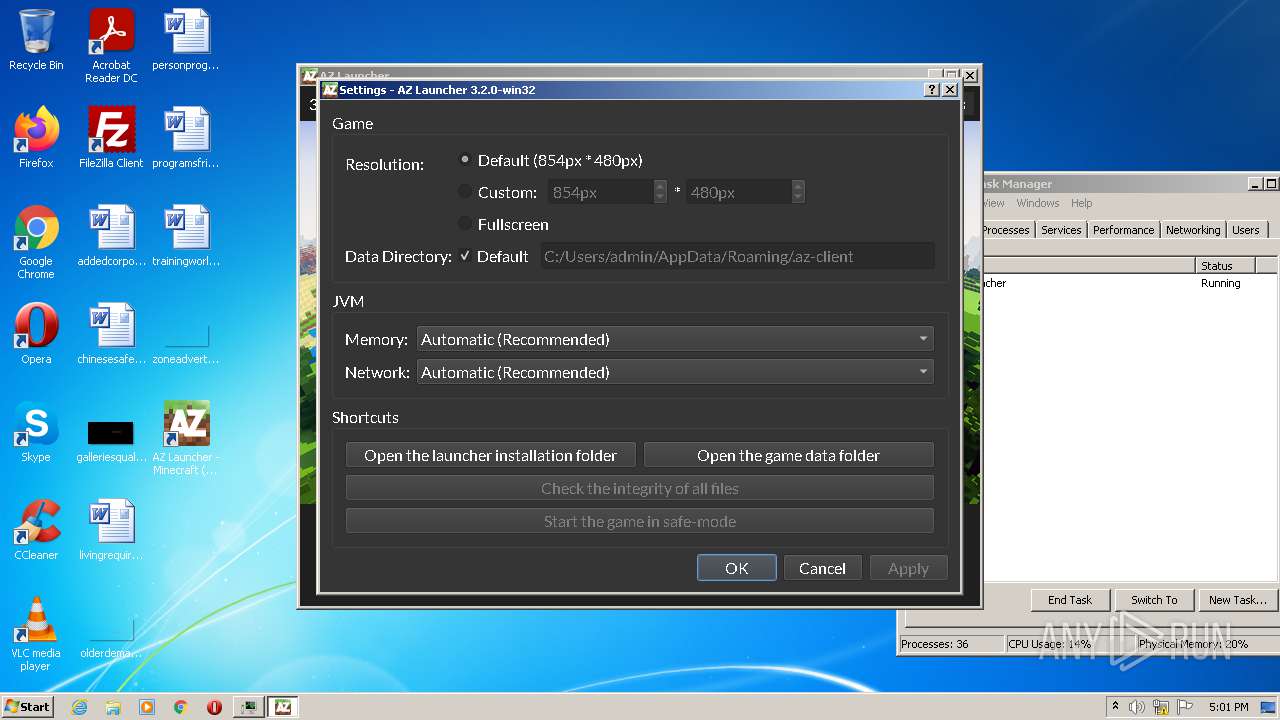The image size is (1280, 720).
Task: Open the Network dropdown
Action: click(x=675, y=372)
